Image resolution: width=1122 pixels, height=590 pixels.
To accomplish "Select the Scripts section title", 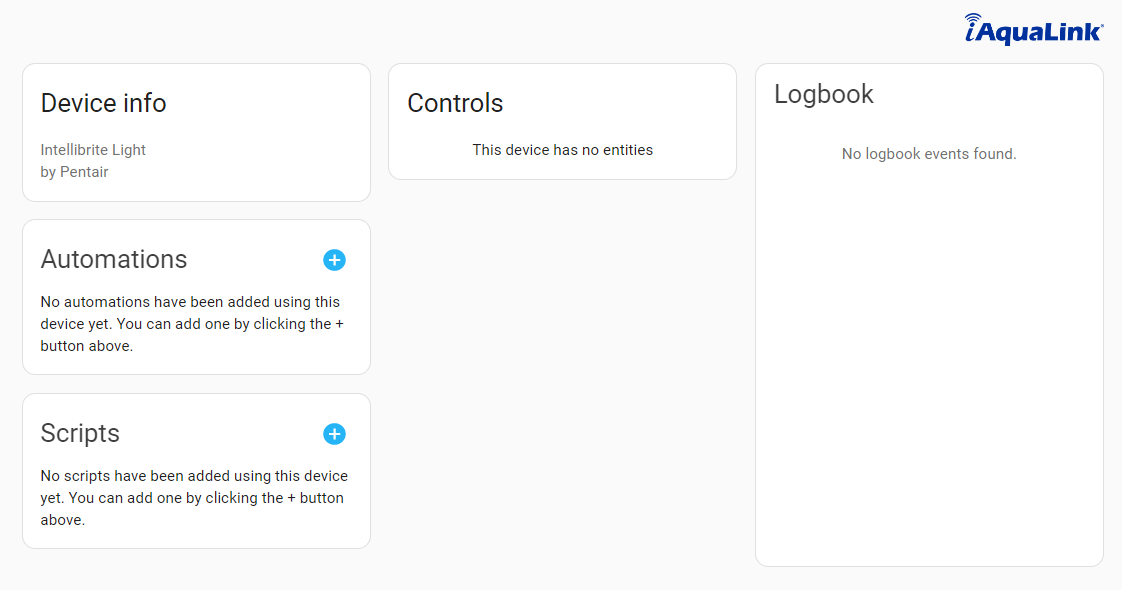I will tap(79, 433).
